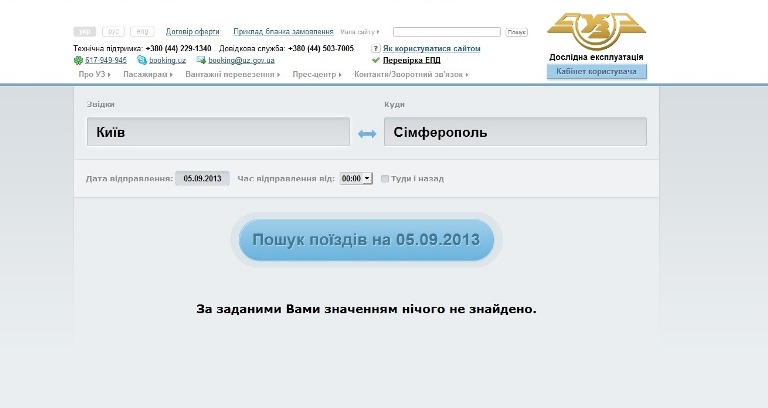The image size is (768, 408).
Task: Click the green checkmark EPD icon
Action: (x=375, y=60)
